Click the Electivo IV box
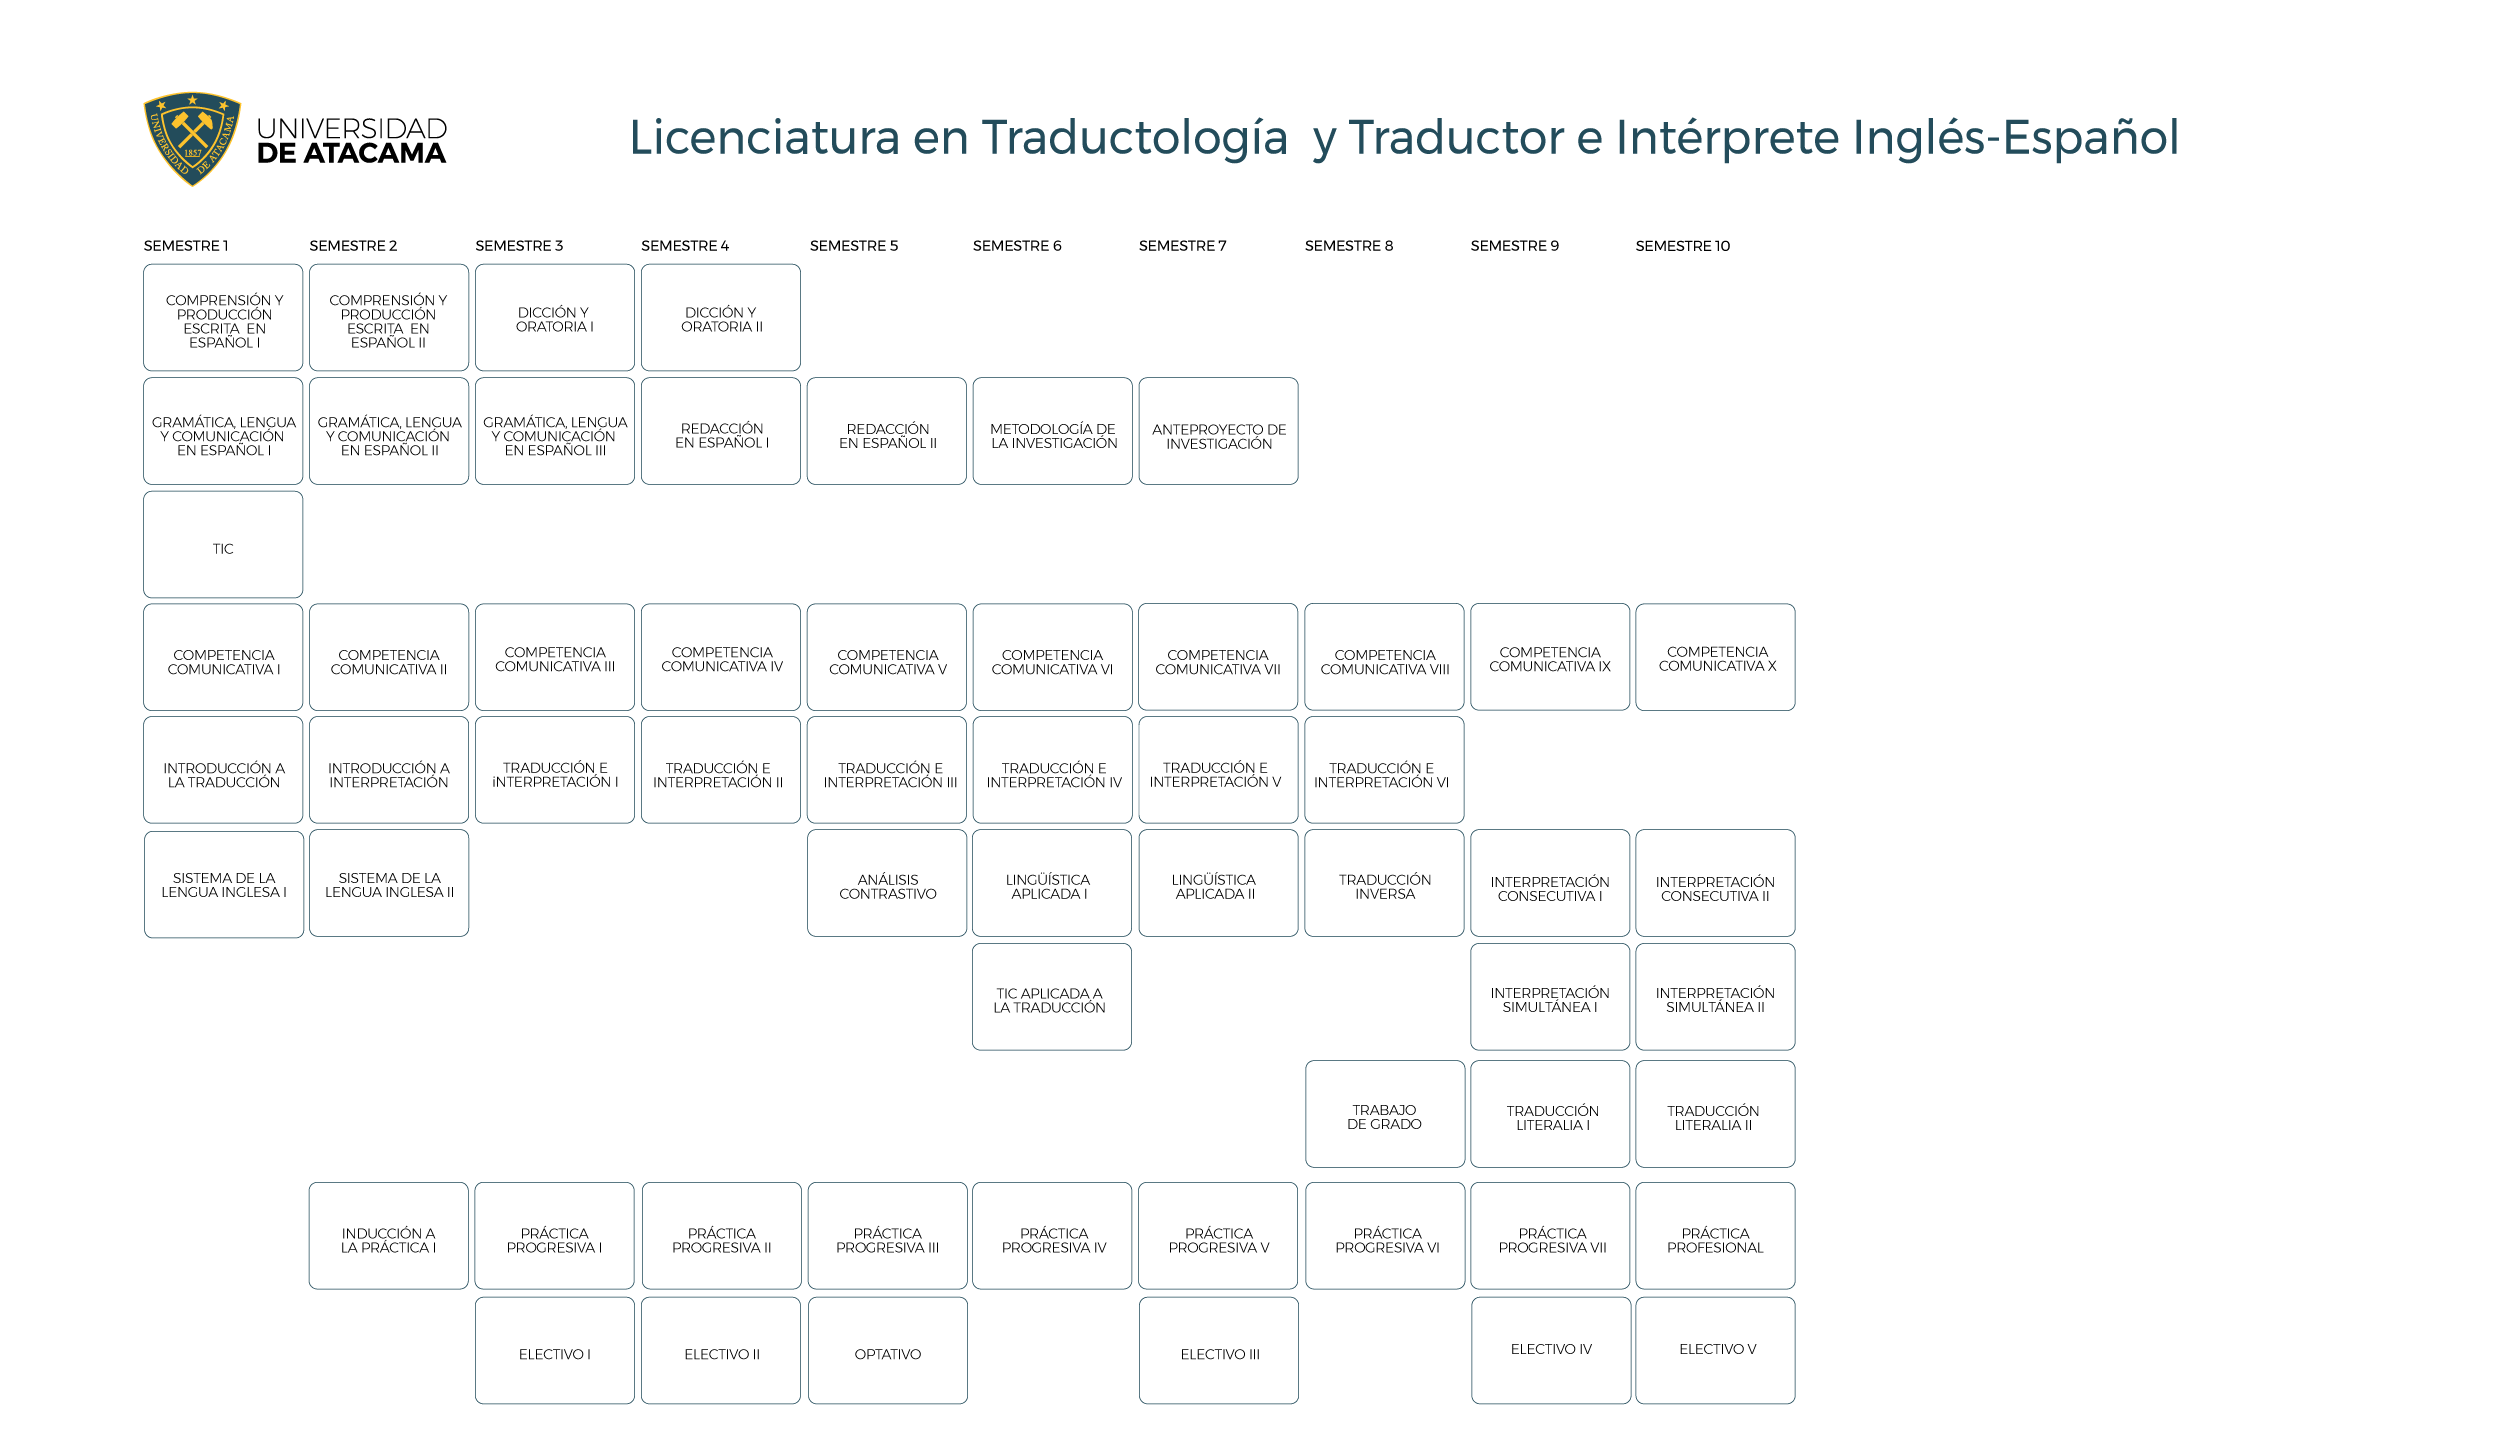The width and height of the screenshot is (2500, 1447). coord(1551,1352)
